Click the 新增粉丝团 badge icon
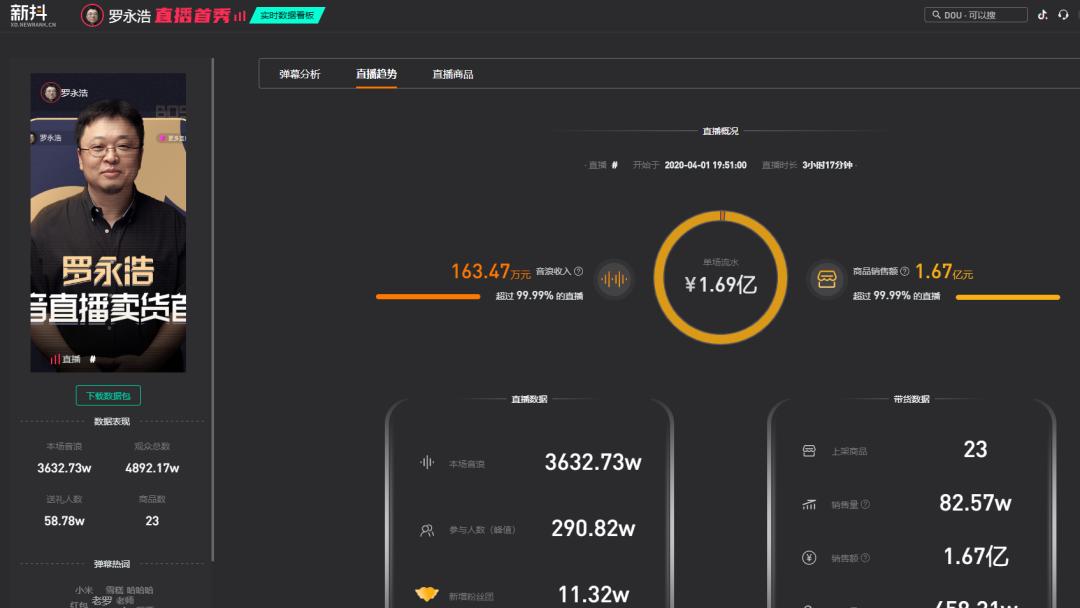1080x608 pixels. [427, 594]
